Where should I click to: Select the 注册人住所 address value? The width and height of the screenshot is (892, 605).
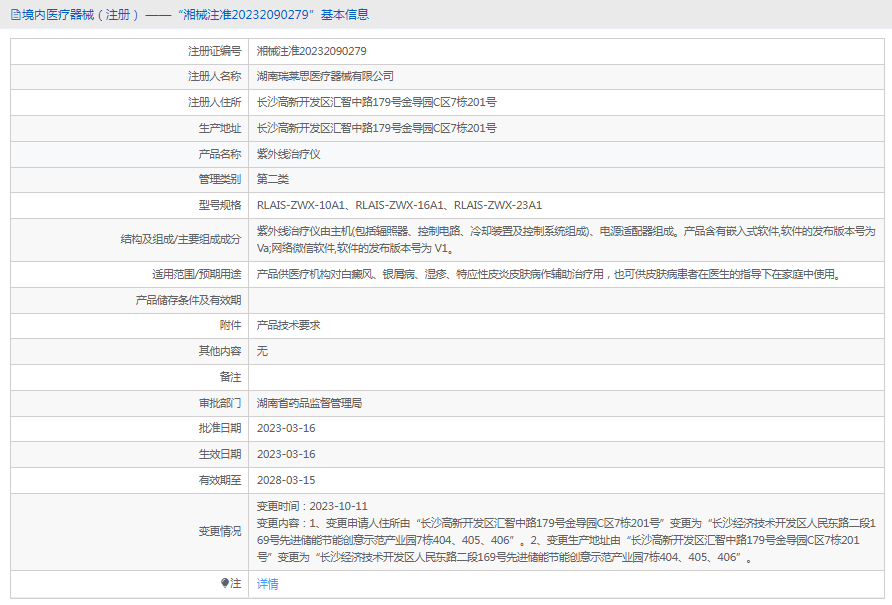click(x=376, y=102)
